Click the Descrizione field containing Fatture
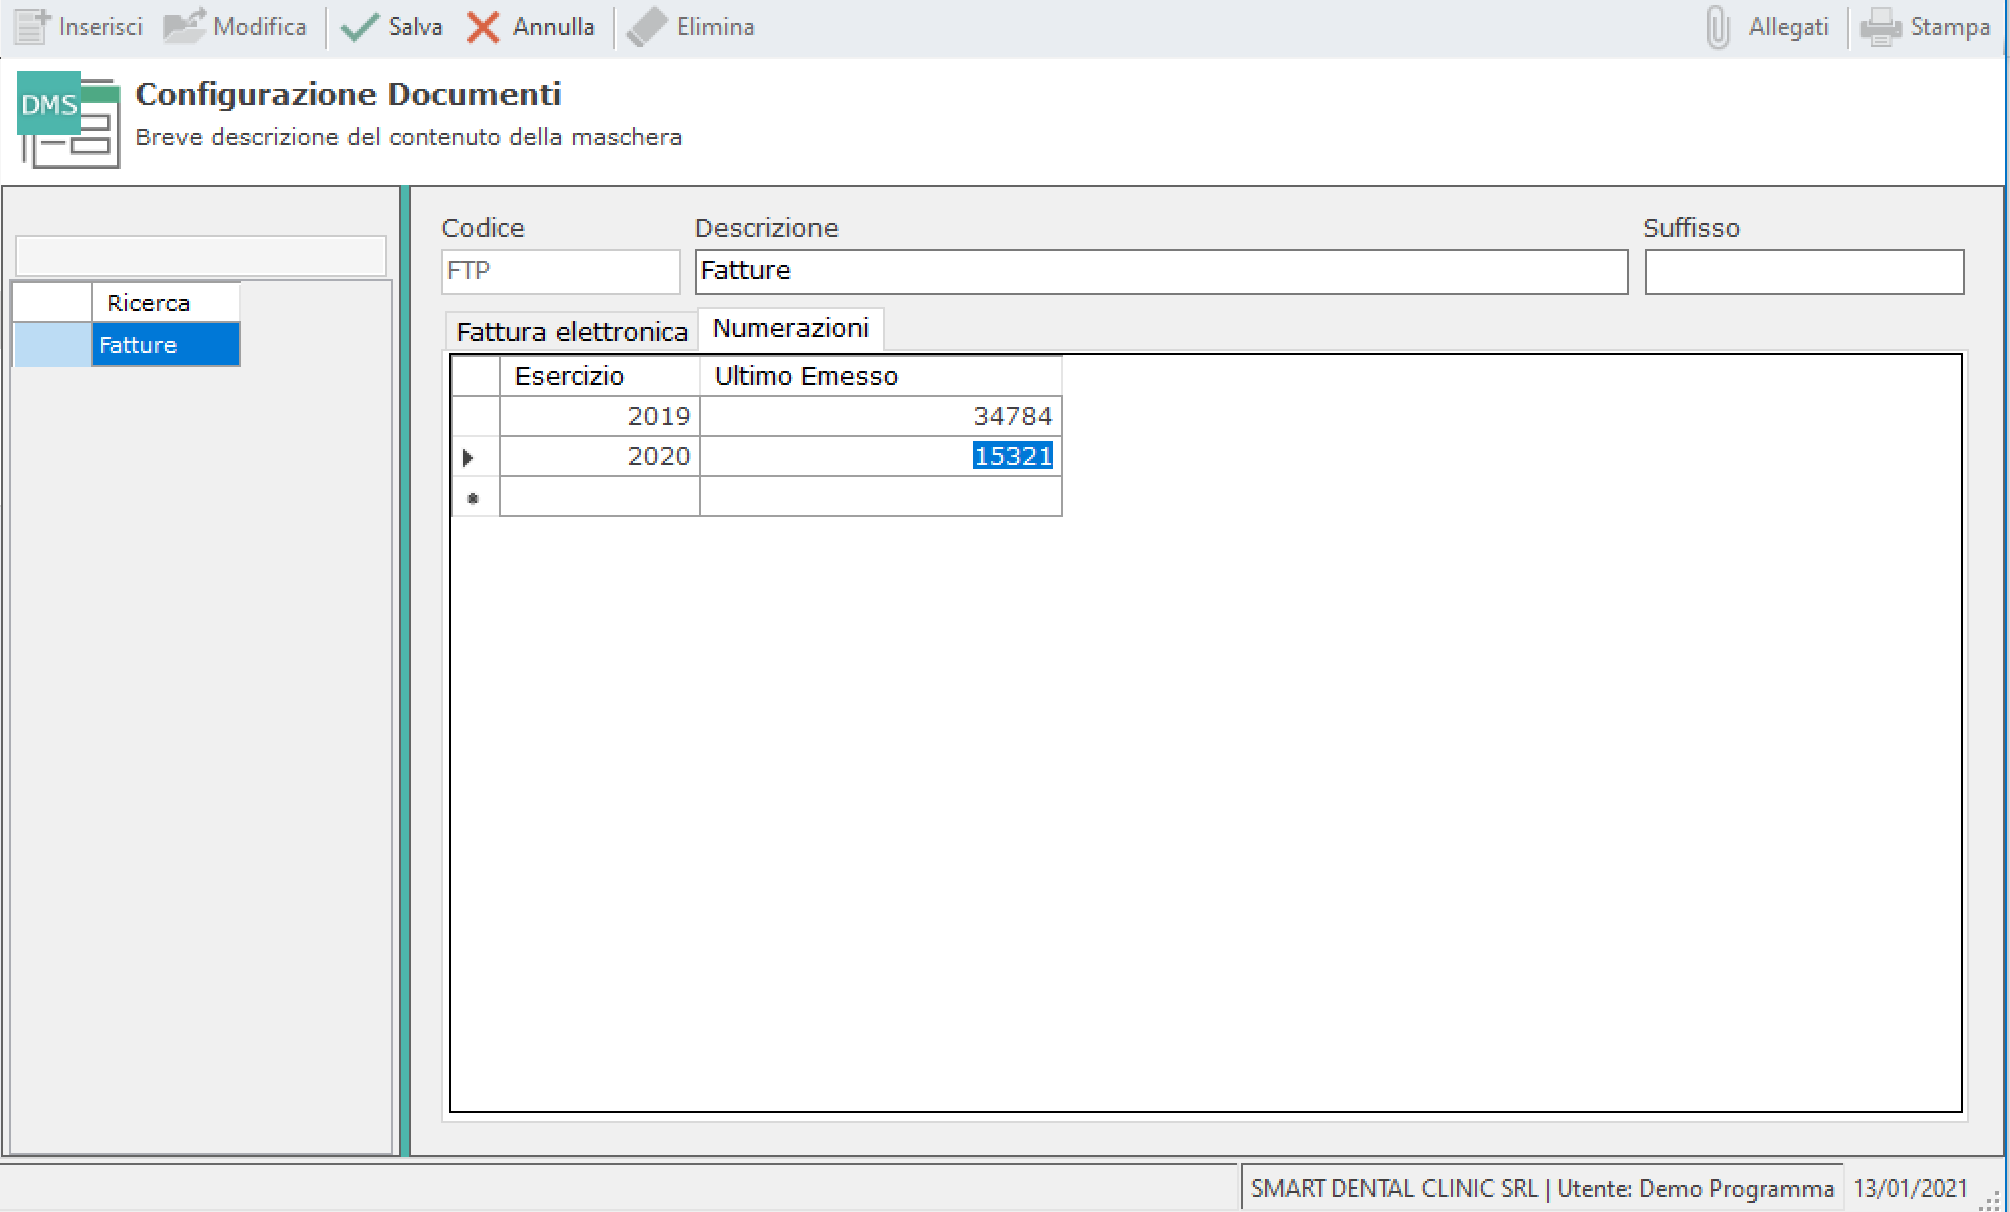2010x1212 pixels. (1160, 271)
